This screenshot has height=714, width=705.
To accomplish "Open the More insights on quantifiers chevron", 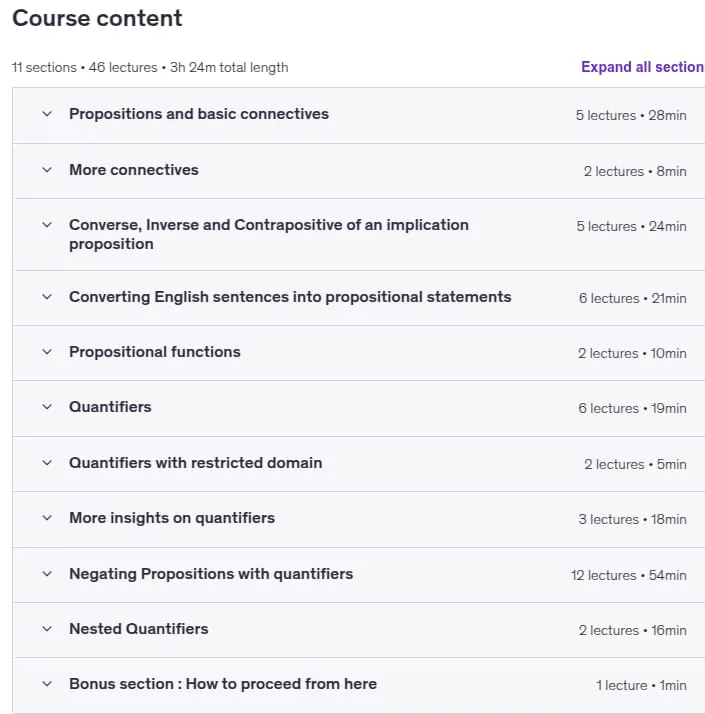I will pos(47,518).
